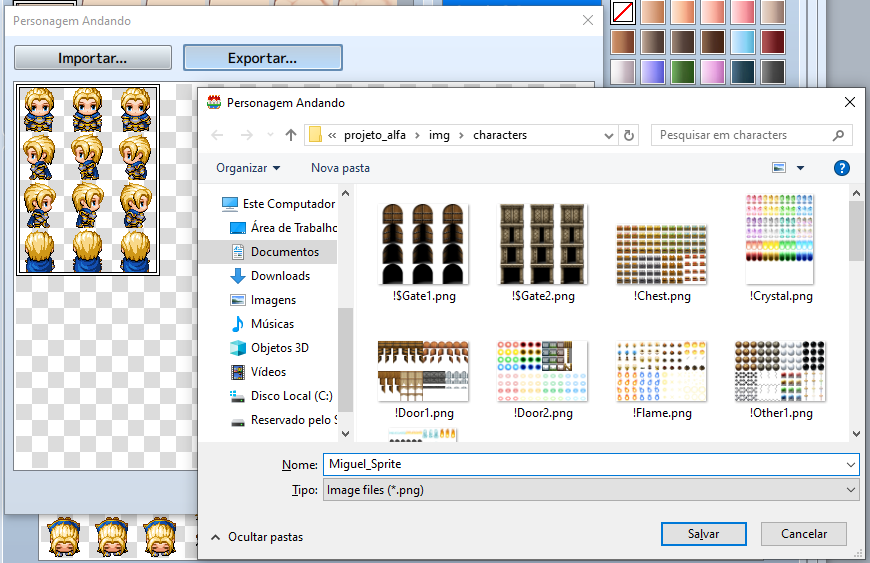Pick the dark gray color swatch
The image size is (870, 563).
pyautogui.click(x=772, y=72)
